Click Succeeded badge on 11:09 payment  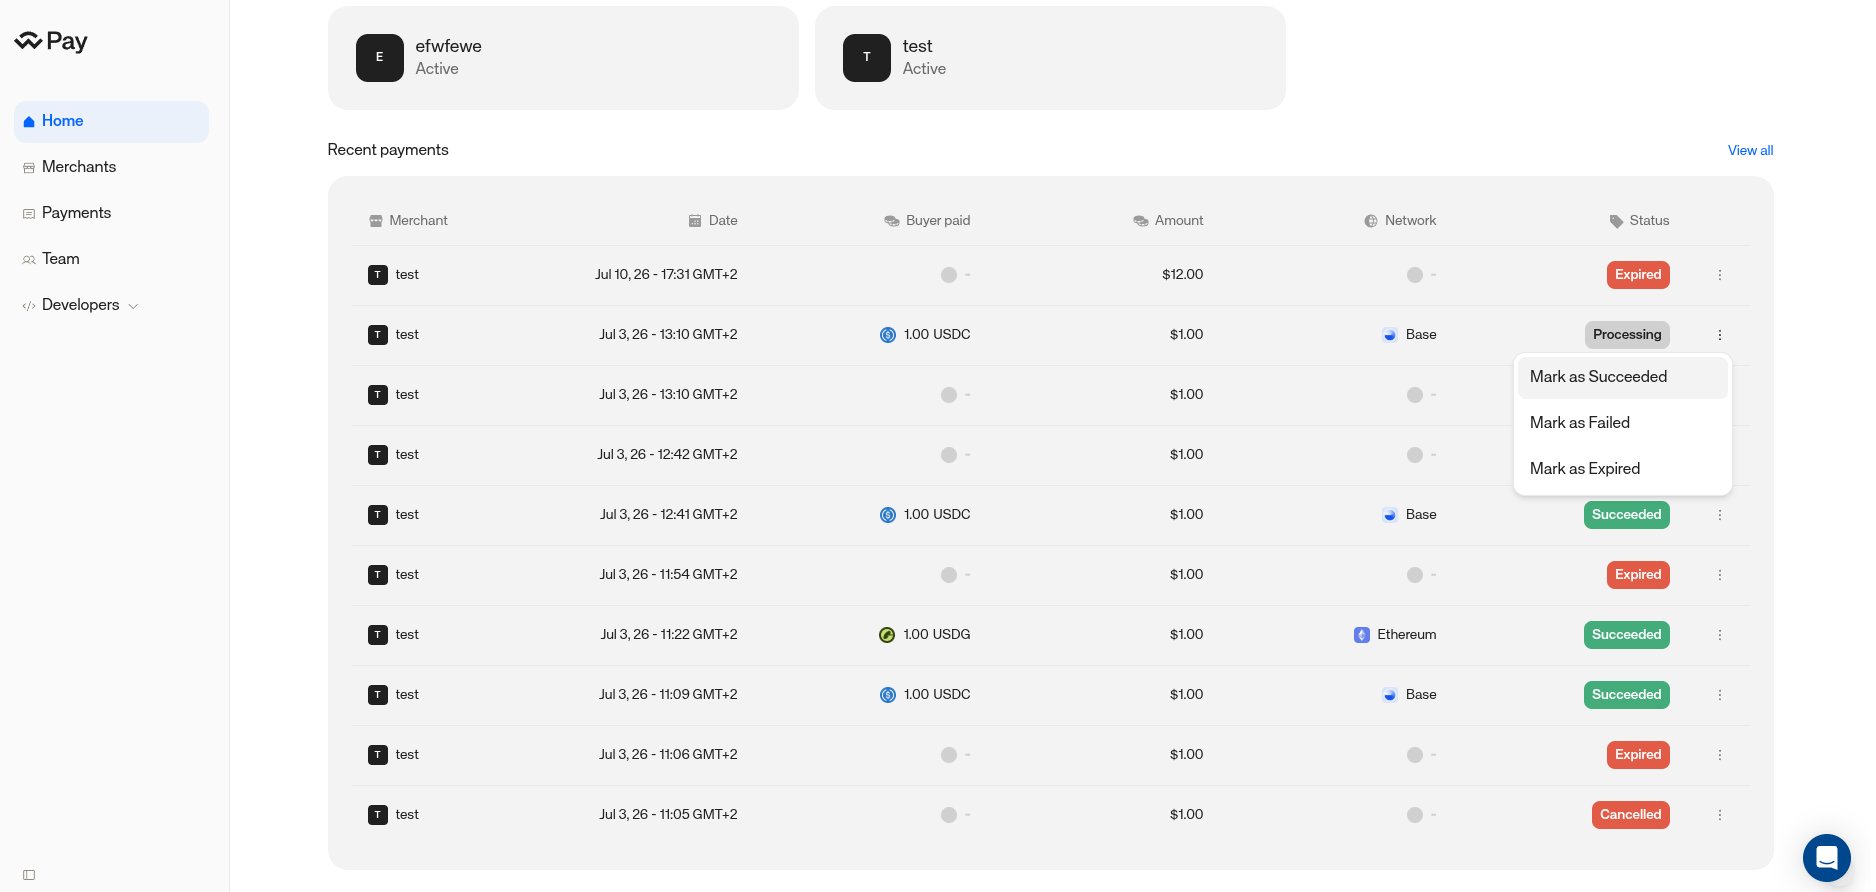(1627, 695)
